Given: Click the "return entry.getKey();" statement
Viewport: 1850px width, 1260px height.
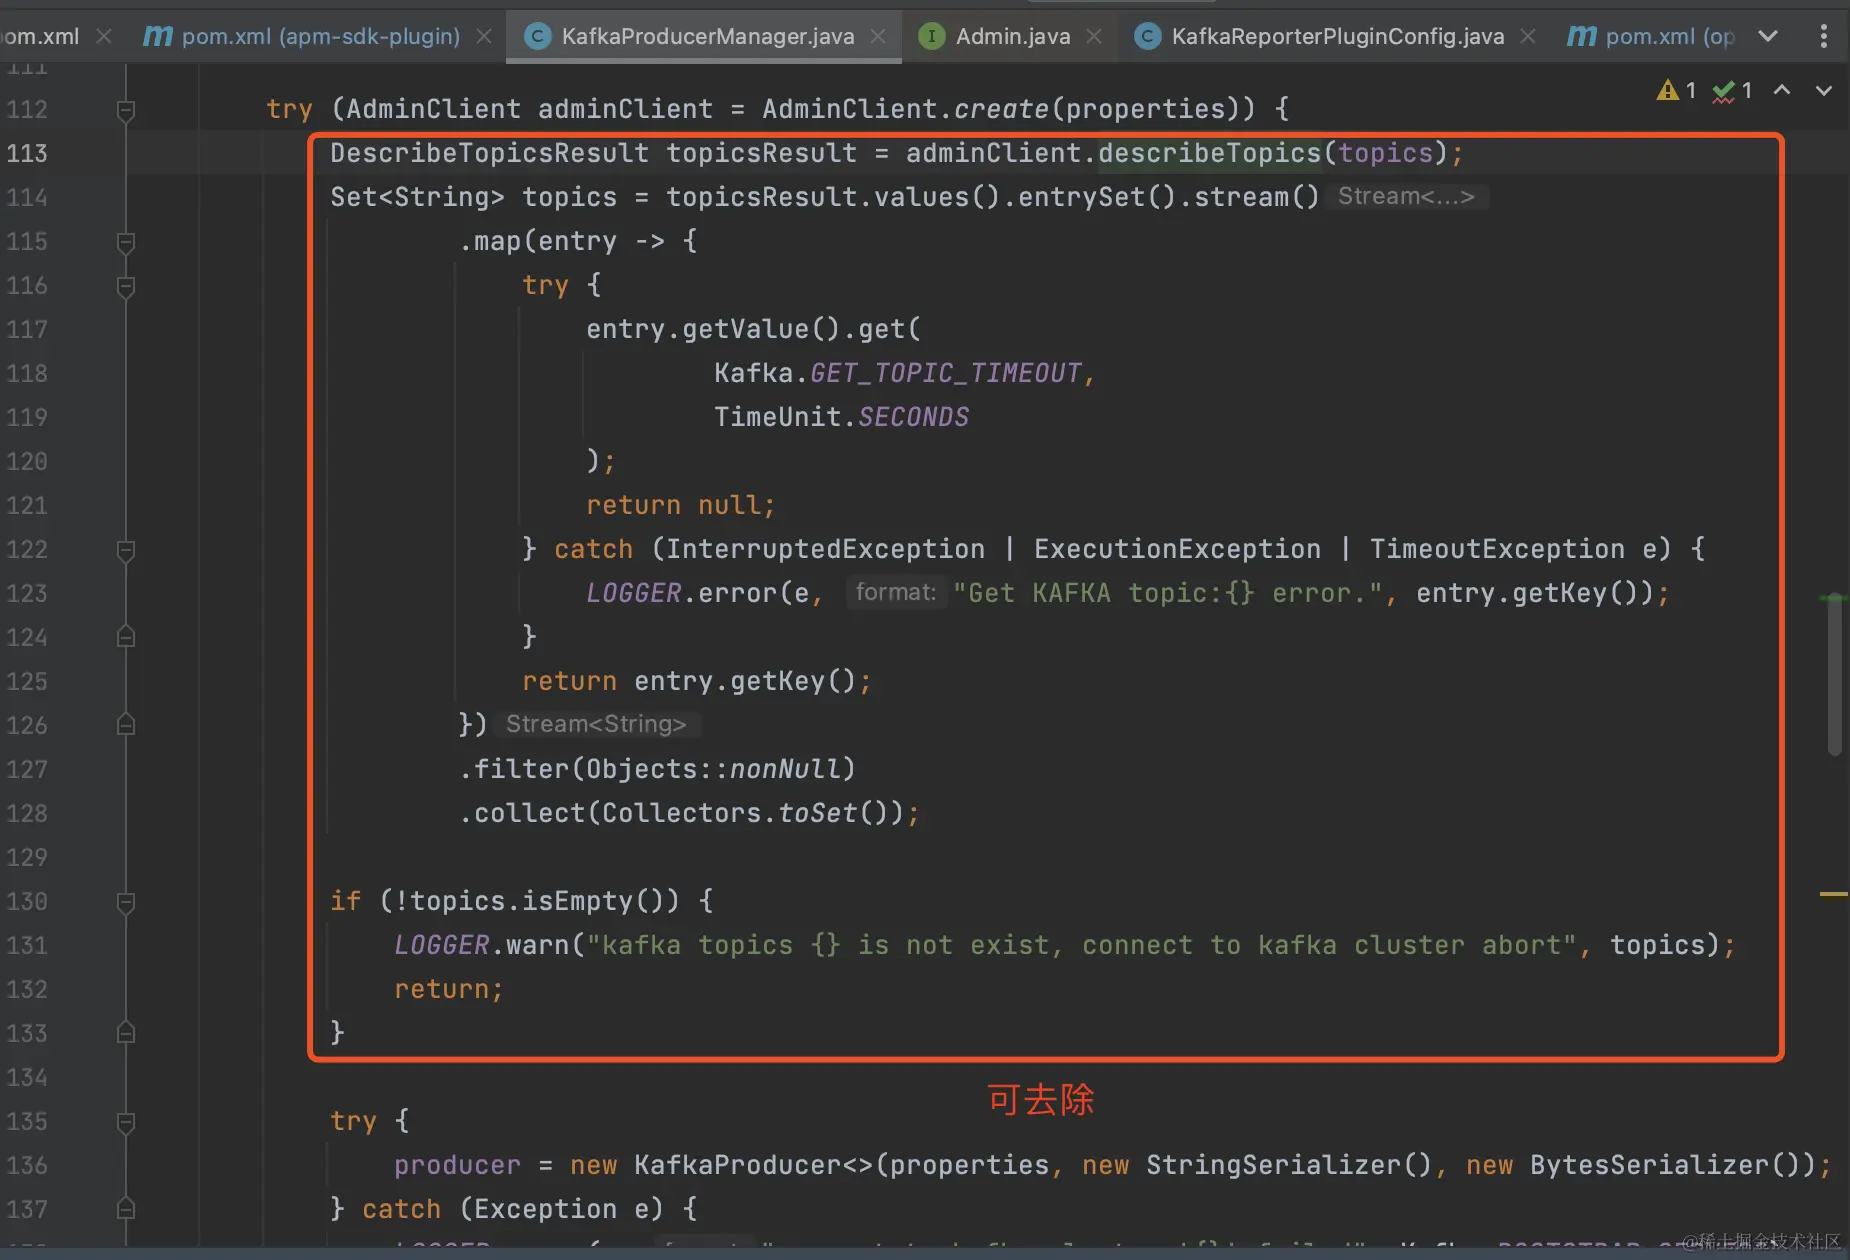Looking at the screenshot, I should (x=697, y=681).
